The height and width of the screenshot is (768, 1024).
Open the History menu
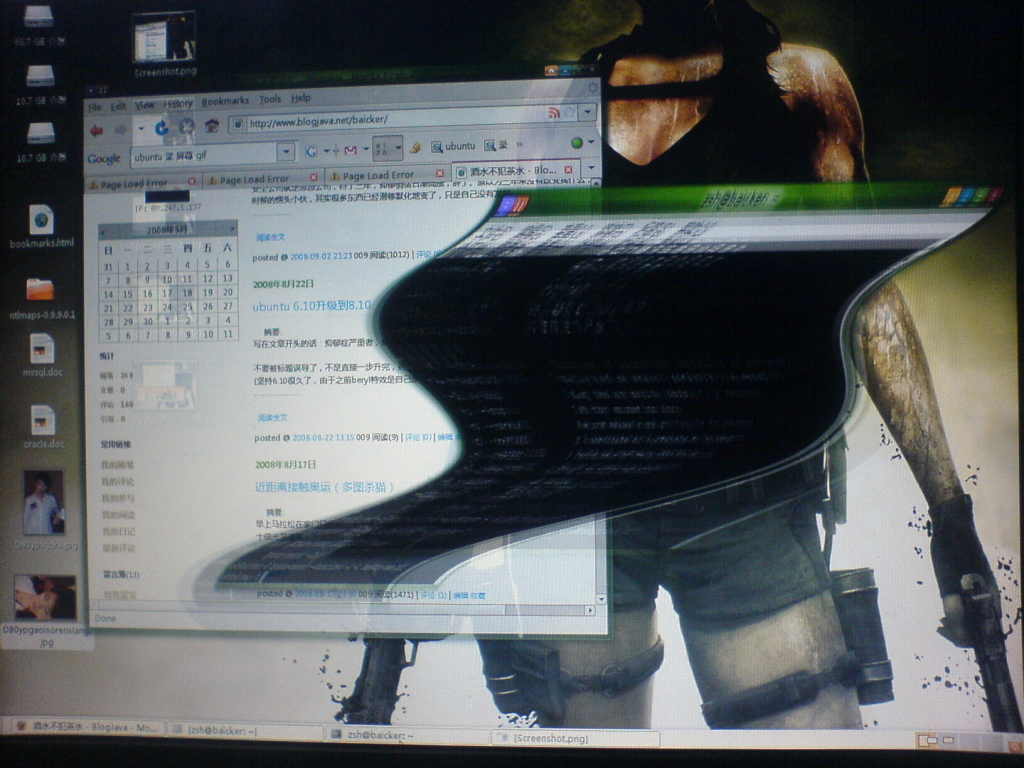click(178, 104)
